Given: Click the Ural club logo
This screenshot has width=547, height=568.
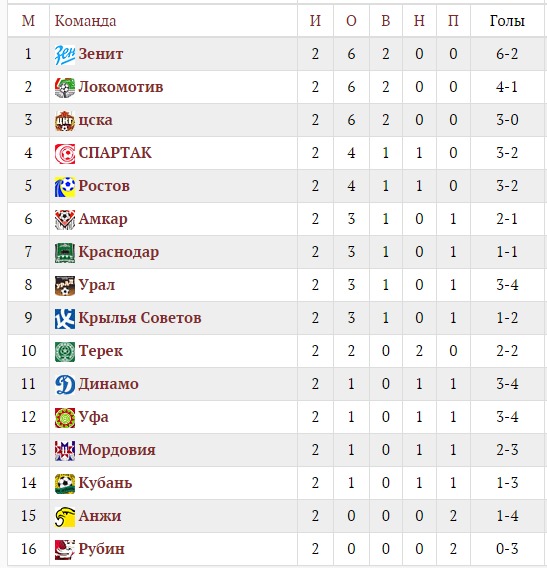Looking at the screenshot, I should (65, 285).
